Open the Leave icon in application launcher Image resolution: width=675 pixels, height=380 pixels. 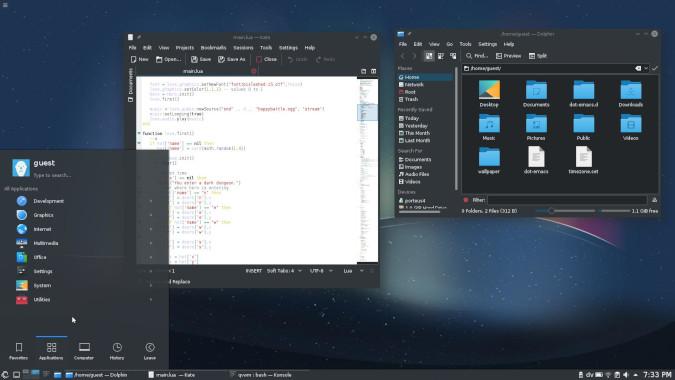150,351
